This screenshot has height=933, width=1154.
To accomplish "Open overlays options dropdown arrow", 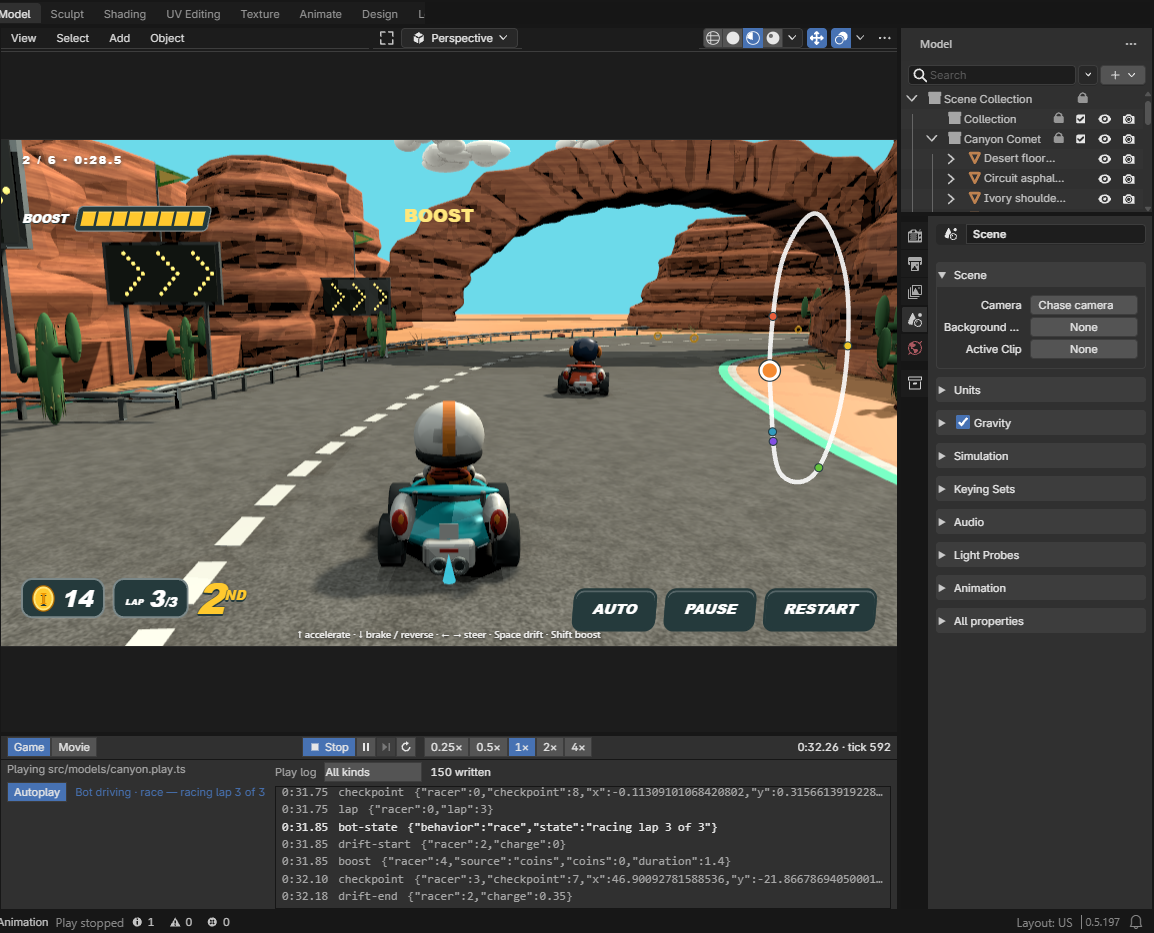I will point(860,38).
